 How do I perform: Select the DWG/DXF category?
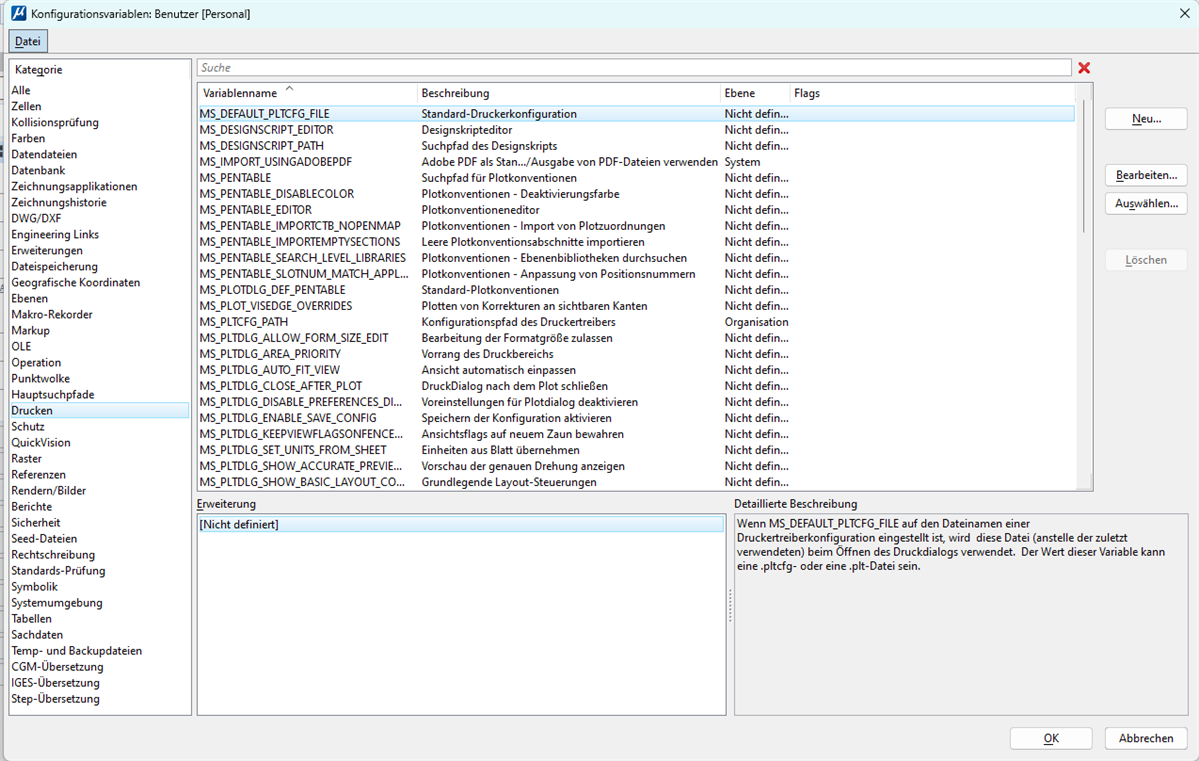(x=36, y=218)
